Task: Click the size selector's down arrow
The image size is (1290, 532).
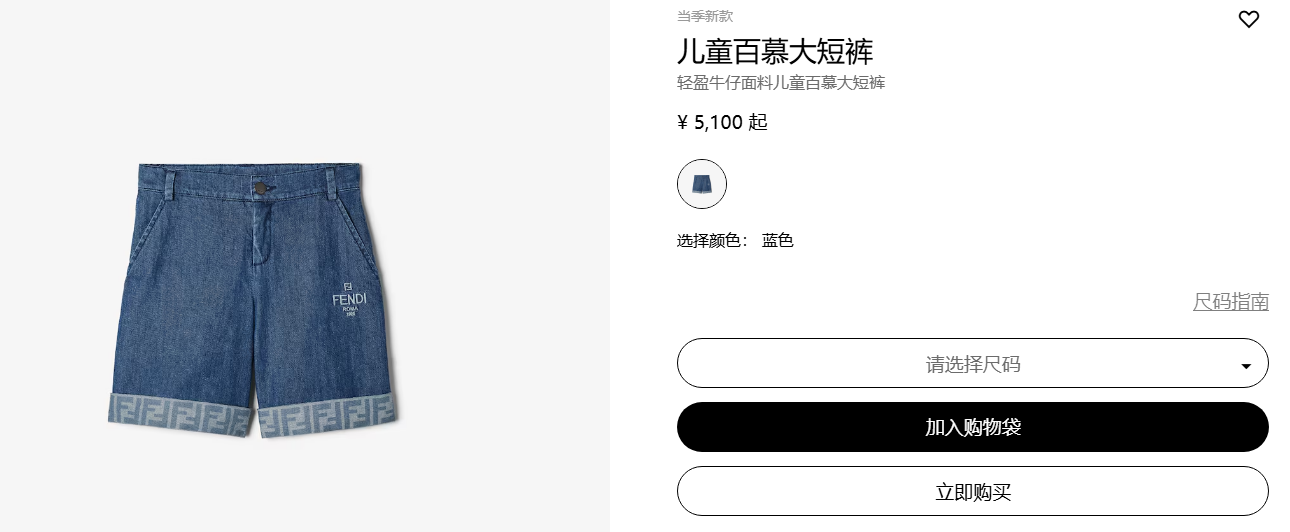Action: tap(1246, 366)
